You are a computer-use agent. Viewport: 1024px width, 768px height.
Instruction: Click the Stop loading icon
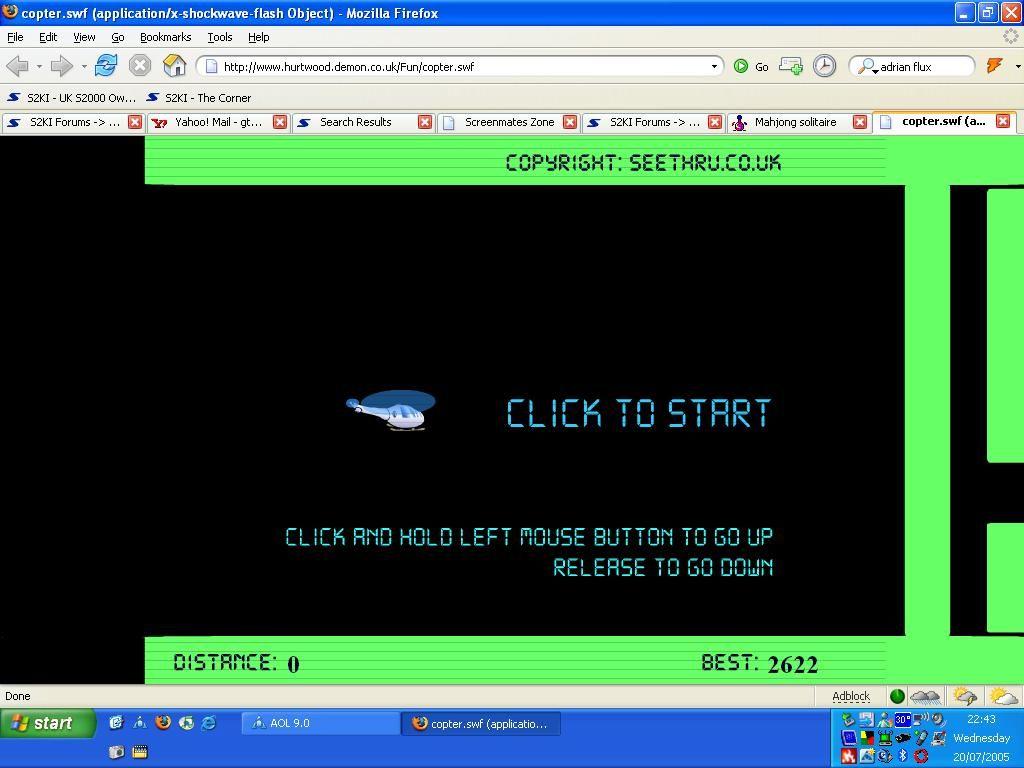(x=140, y=66)
